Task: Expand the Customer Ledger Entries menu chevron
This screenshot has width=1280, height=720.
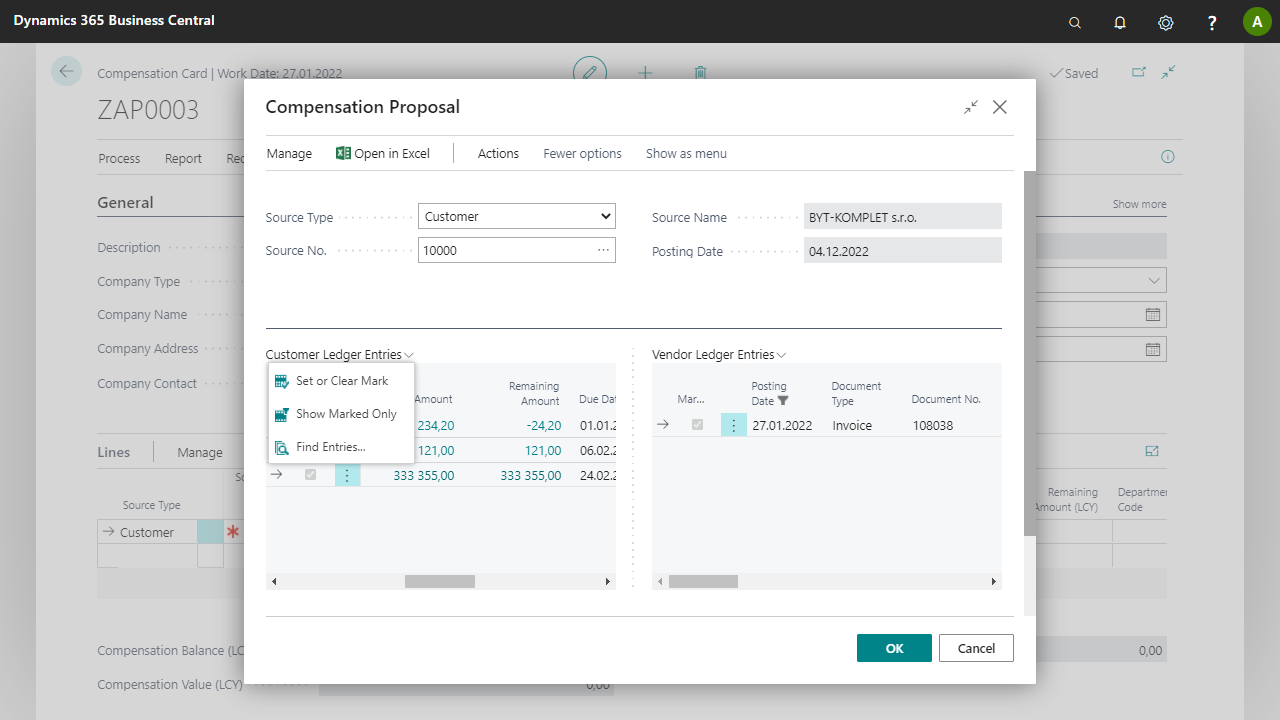Action: click(x=410, y=355)
